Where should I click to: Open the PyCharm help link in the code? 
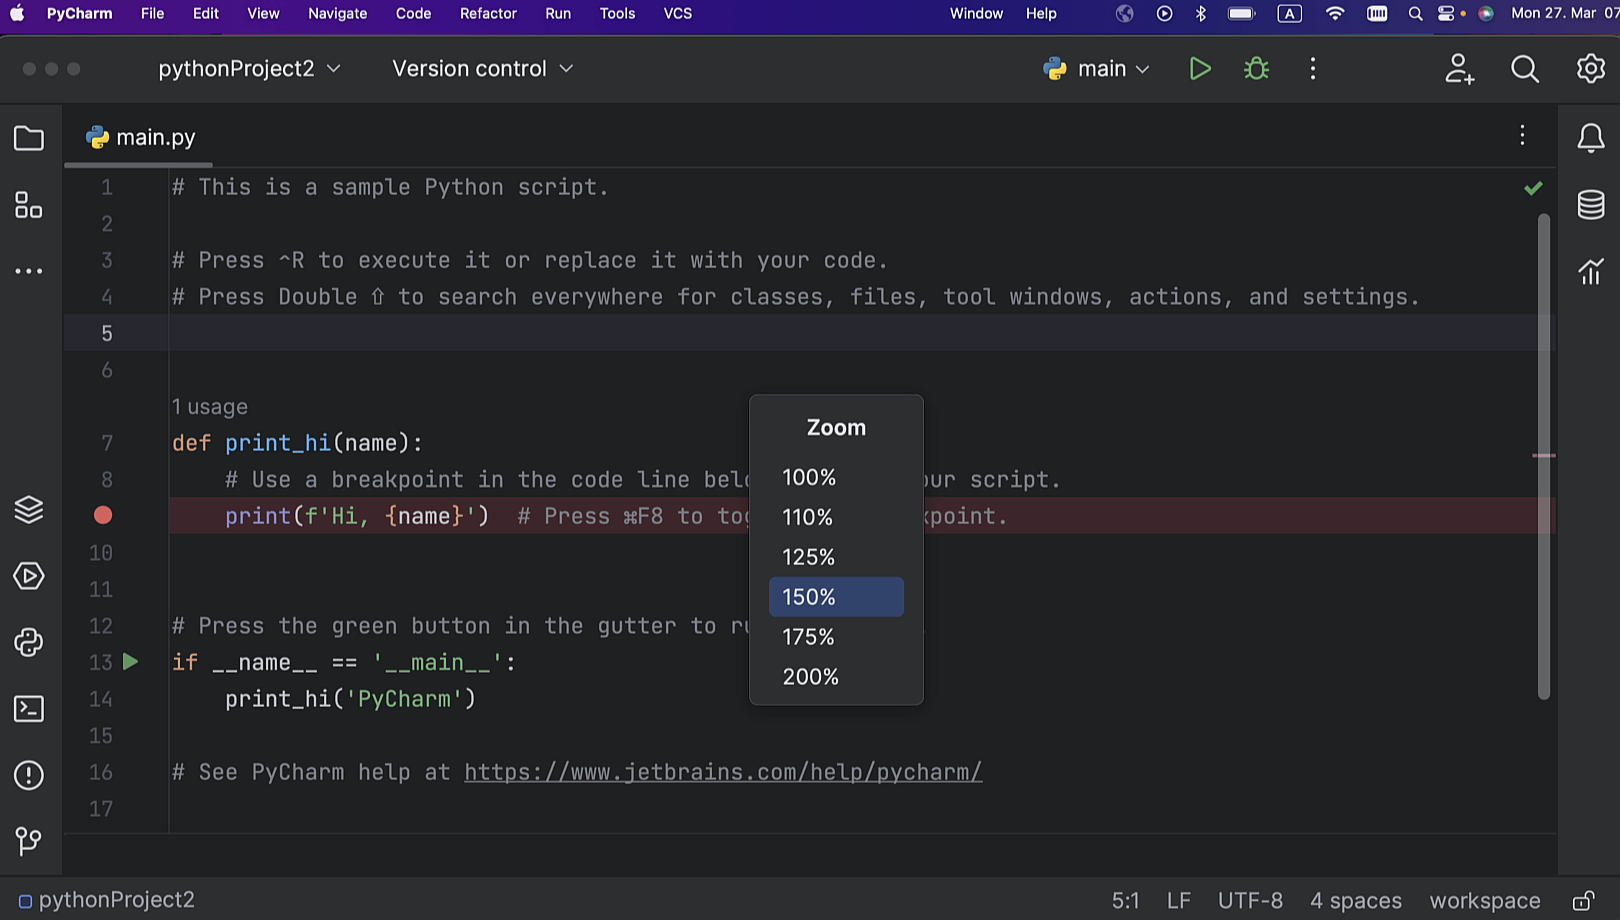click(722, 772)
